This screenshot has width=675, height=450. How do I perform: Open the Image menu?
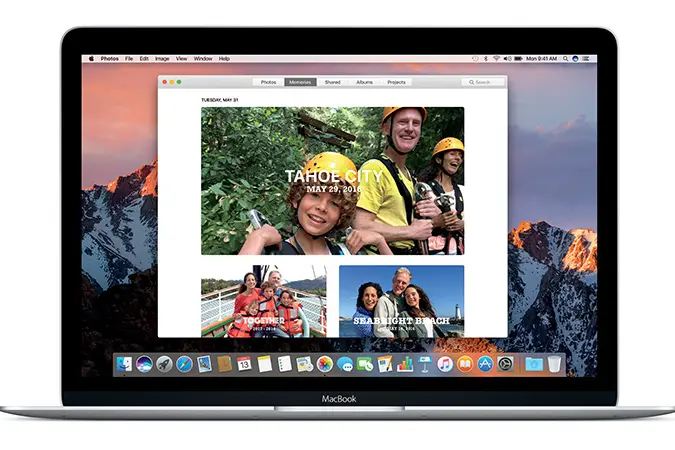162,59
